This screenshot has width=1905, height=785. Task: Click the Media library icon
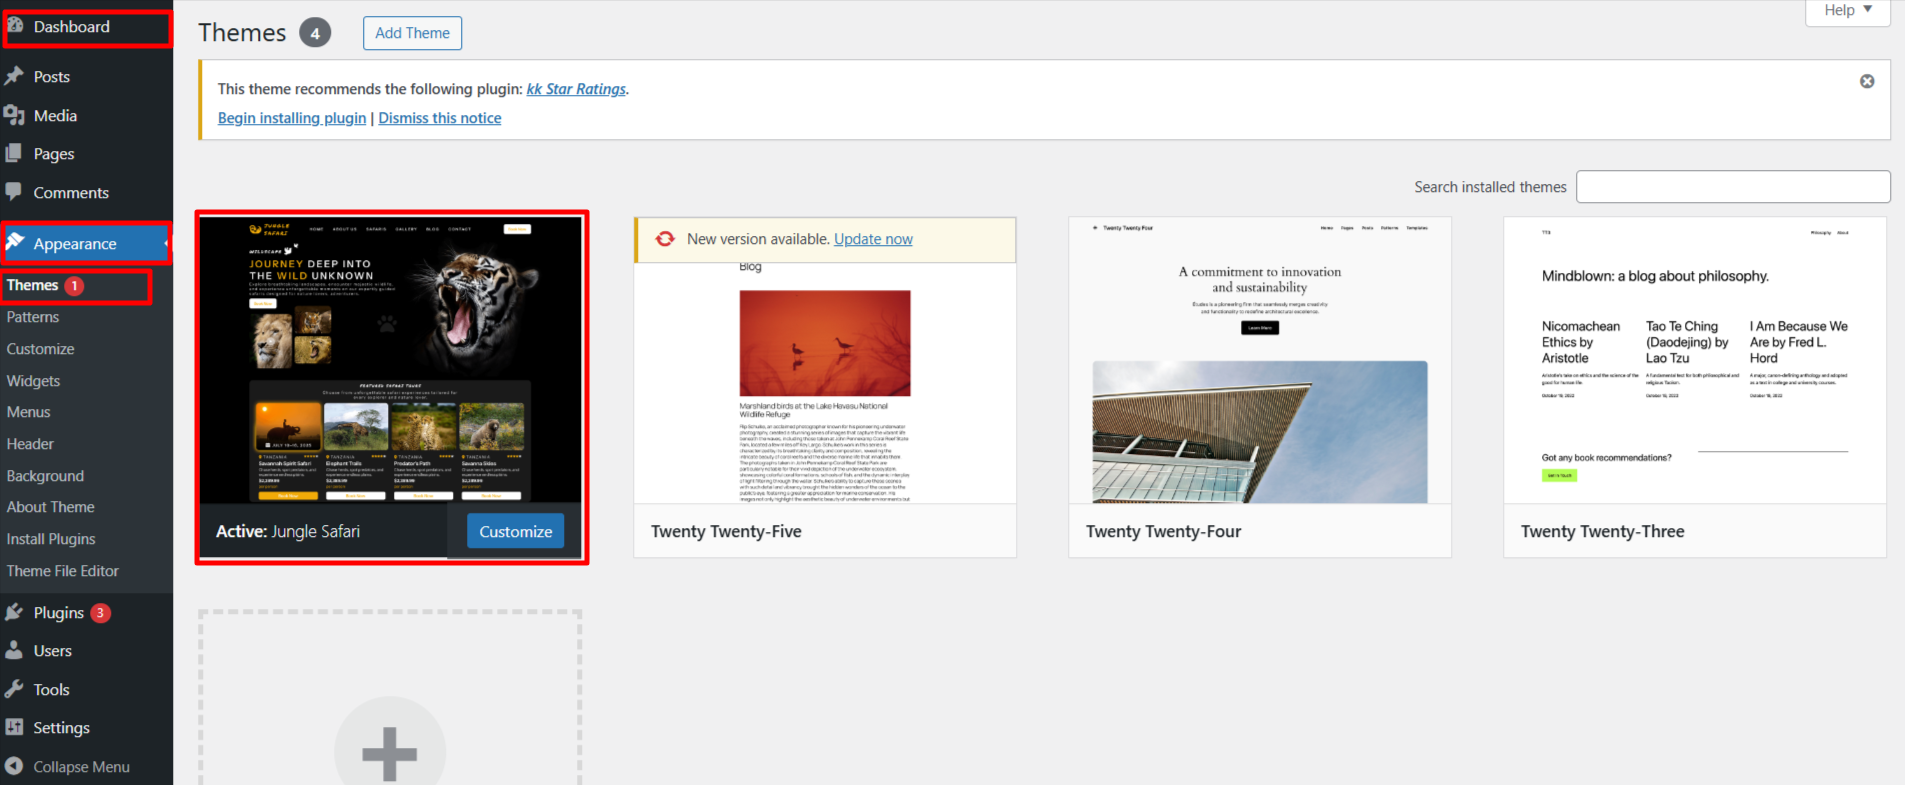[14, 115]
